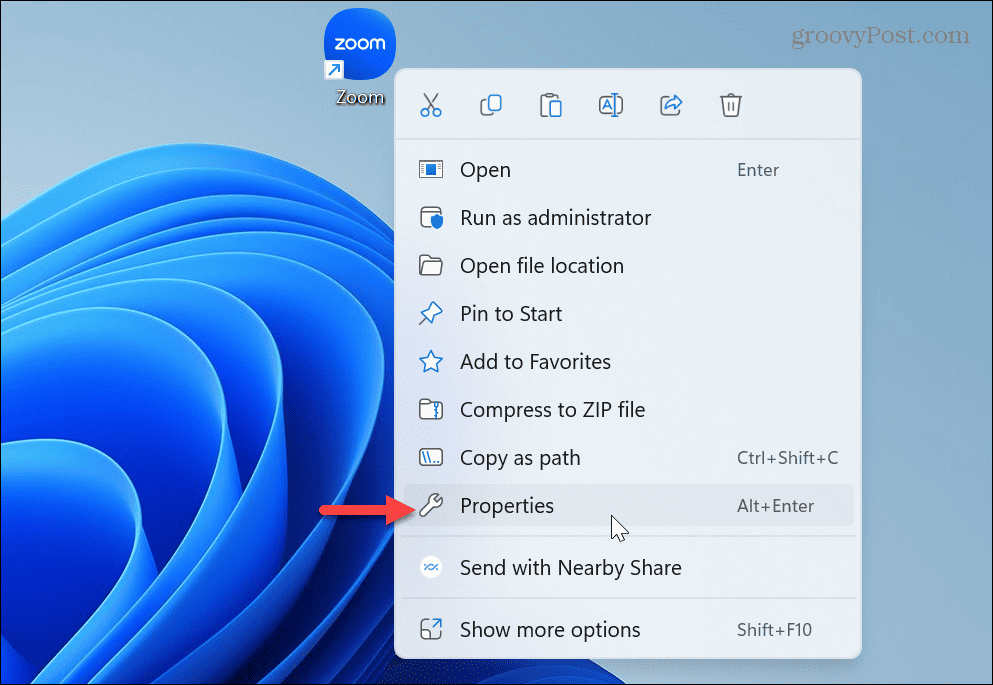Click the Copy icon at the top of the menu

point(491,104)
